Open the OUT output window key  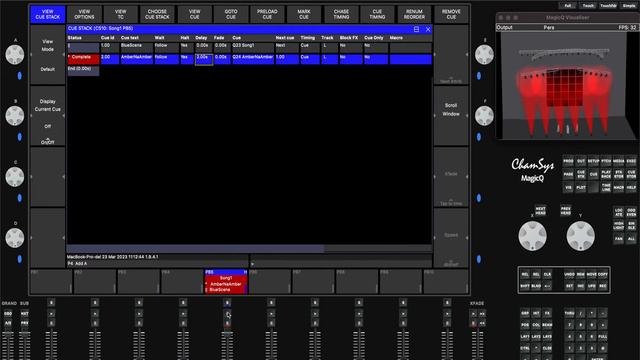pos(581,161)
